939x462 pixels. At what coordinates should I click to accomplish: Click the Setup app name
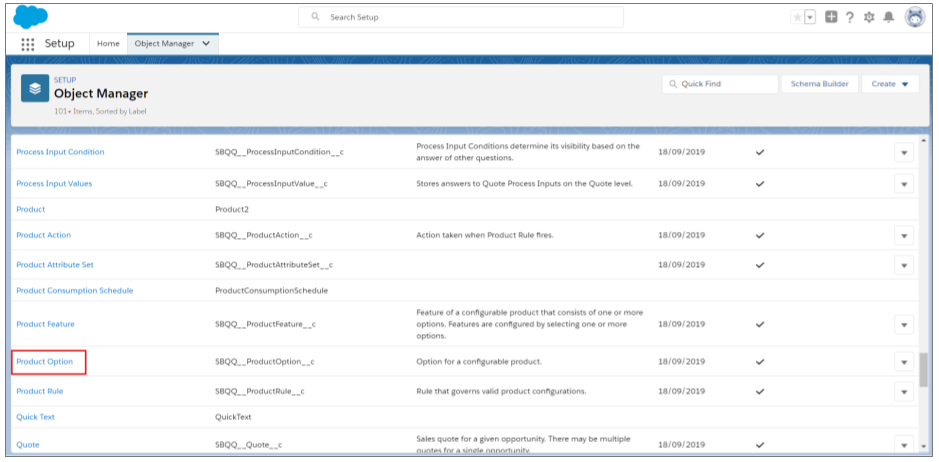pyautogui.click(x=60, y=44)
